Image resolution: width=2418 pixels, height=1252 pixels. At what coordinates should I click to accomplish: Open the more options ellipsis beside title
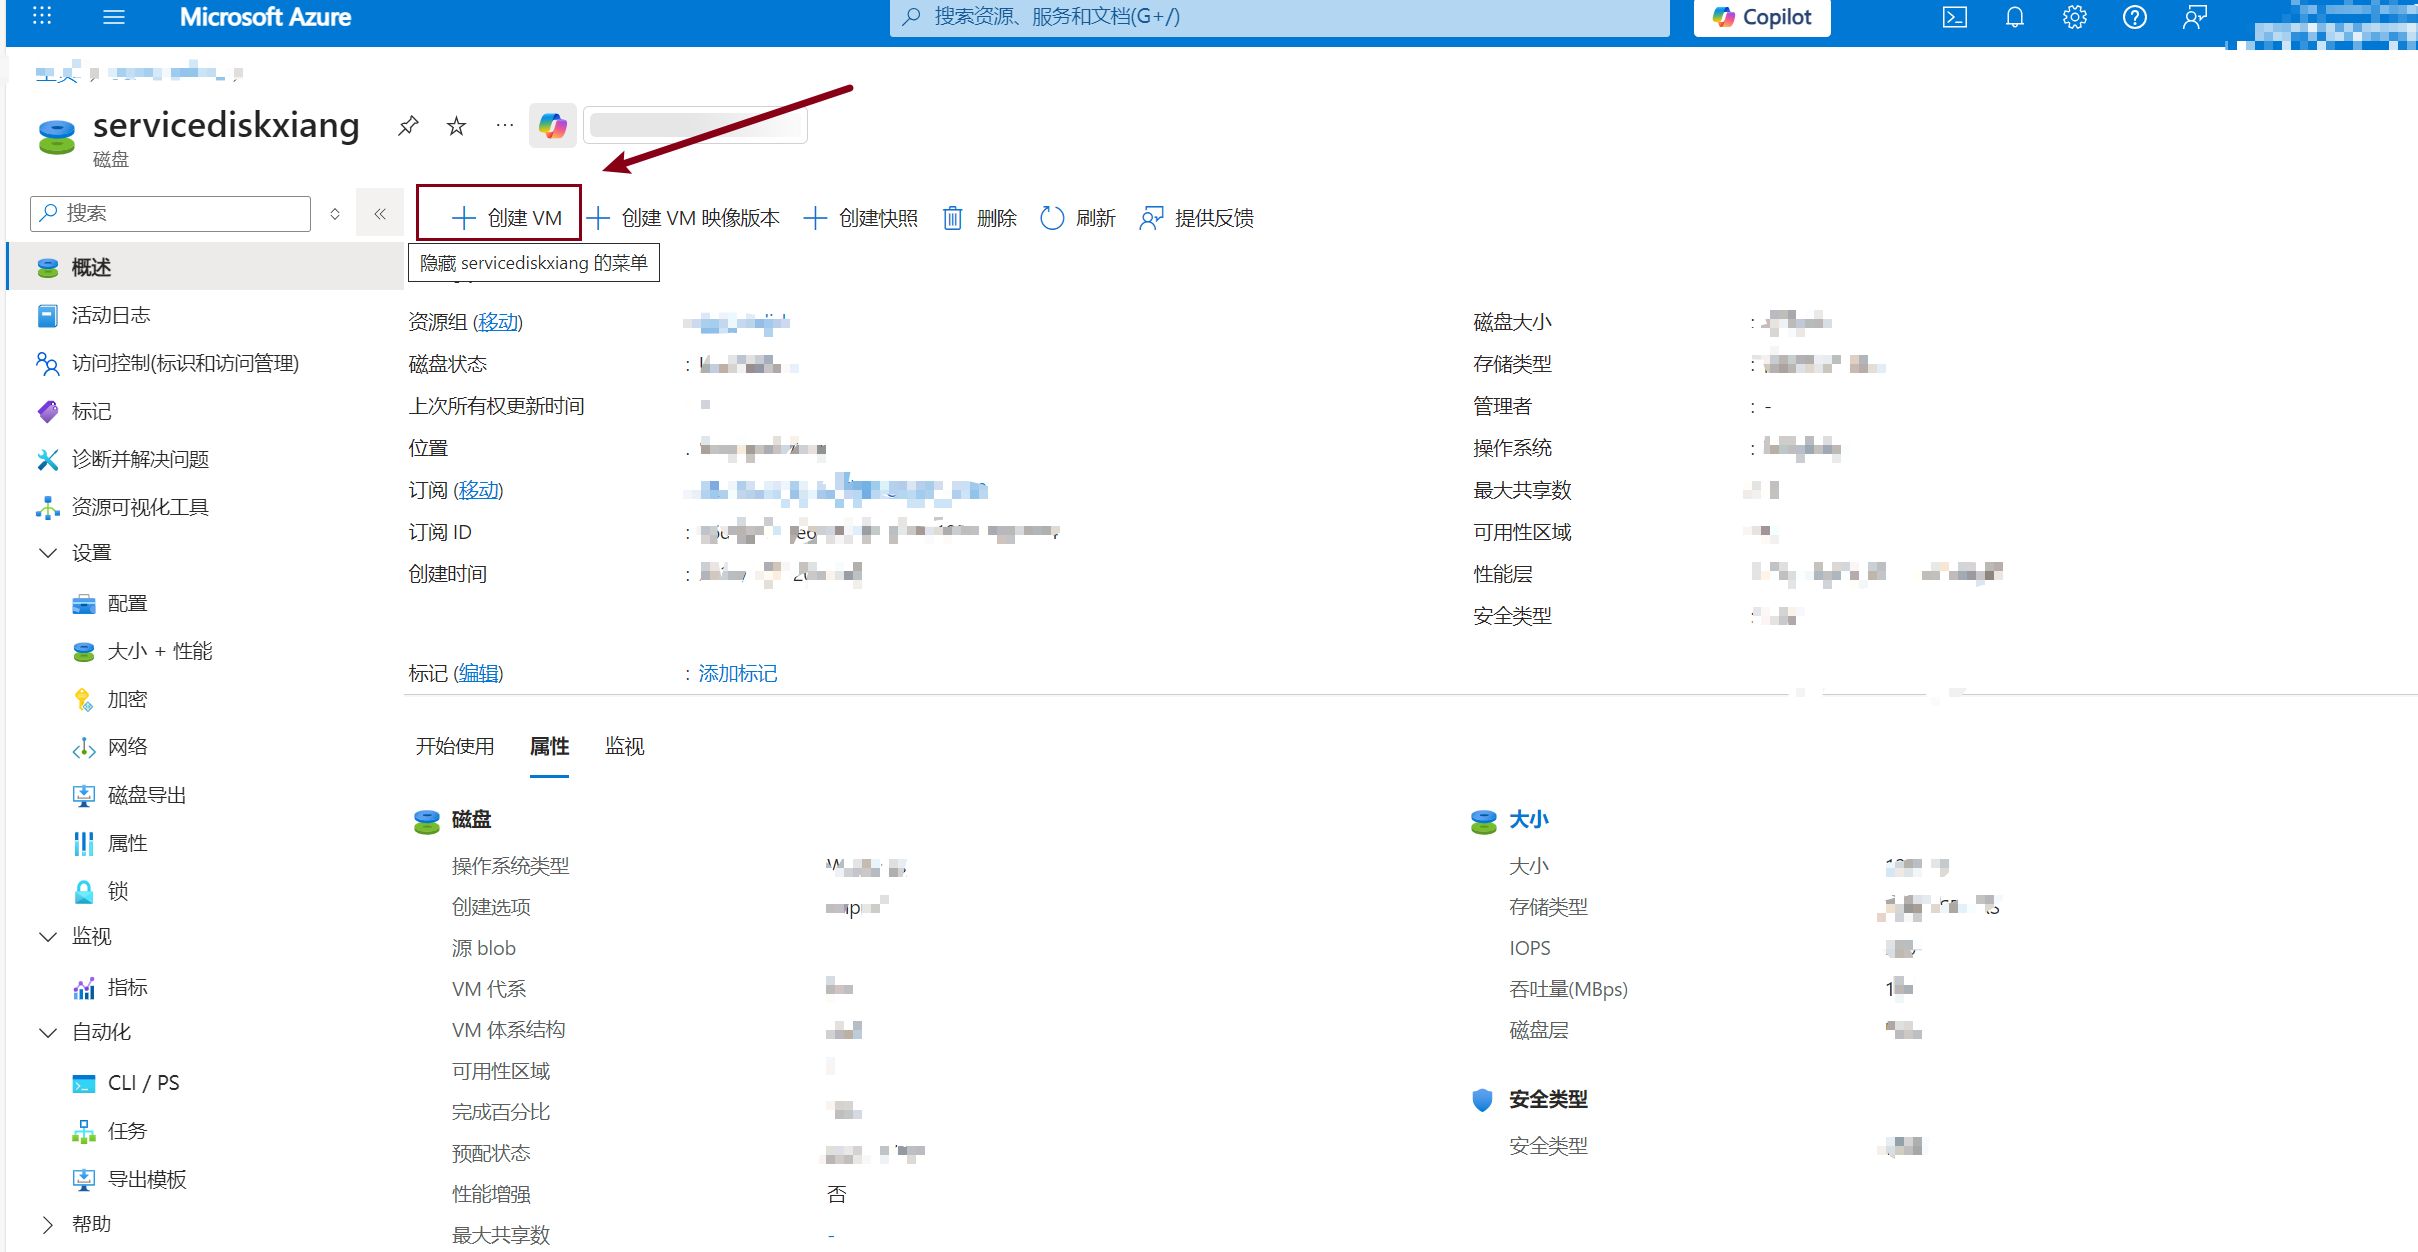(x=505, y=126)
